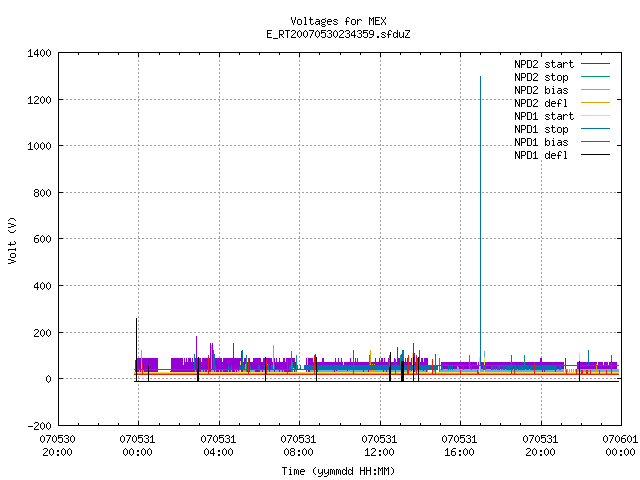Click the x-axis tick '070531 16:00'
640x480 pixels.
click(459, 446)
